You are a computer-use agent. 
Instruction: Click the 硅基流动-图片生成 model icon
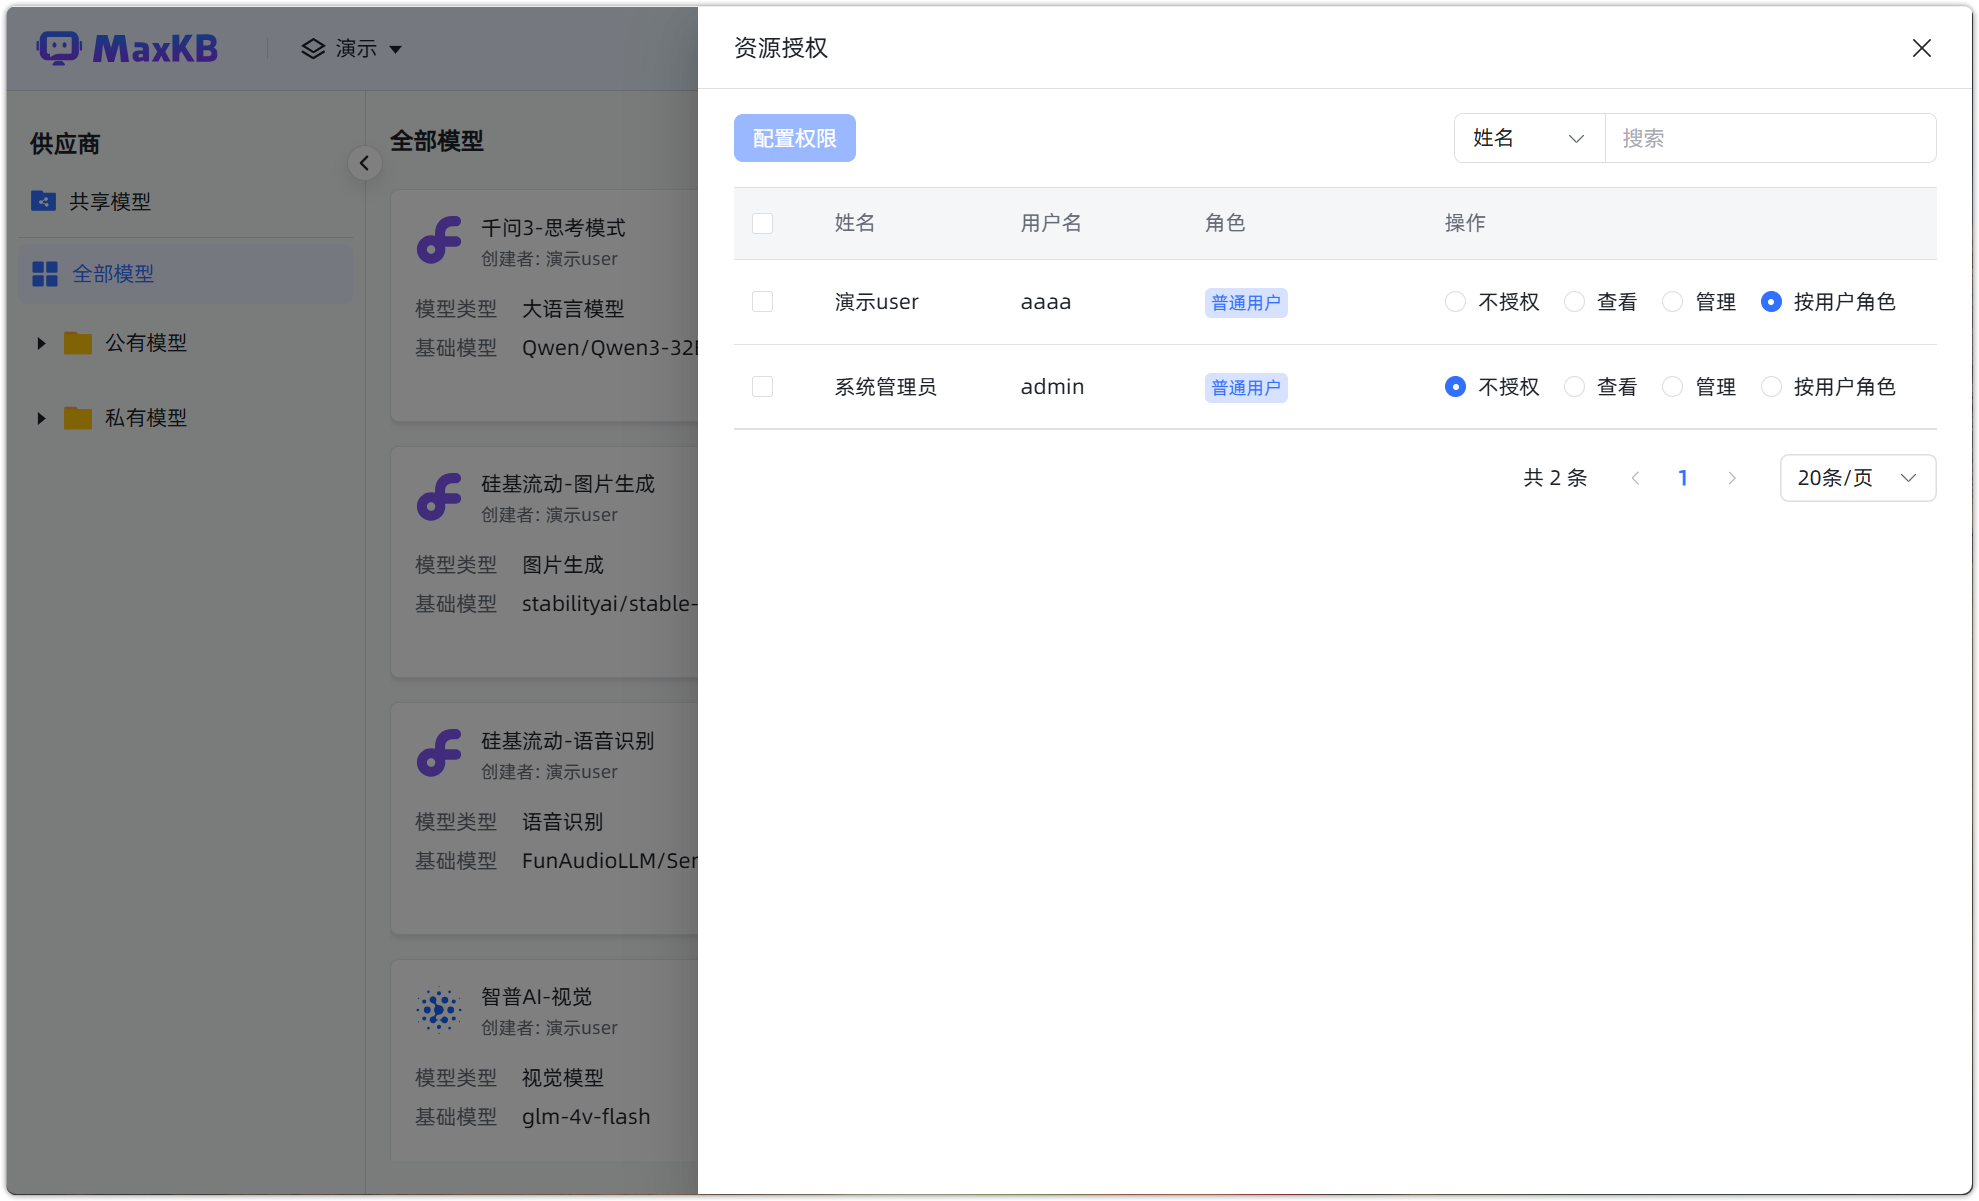coord(440,497)
